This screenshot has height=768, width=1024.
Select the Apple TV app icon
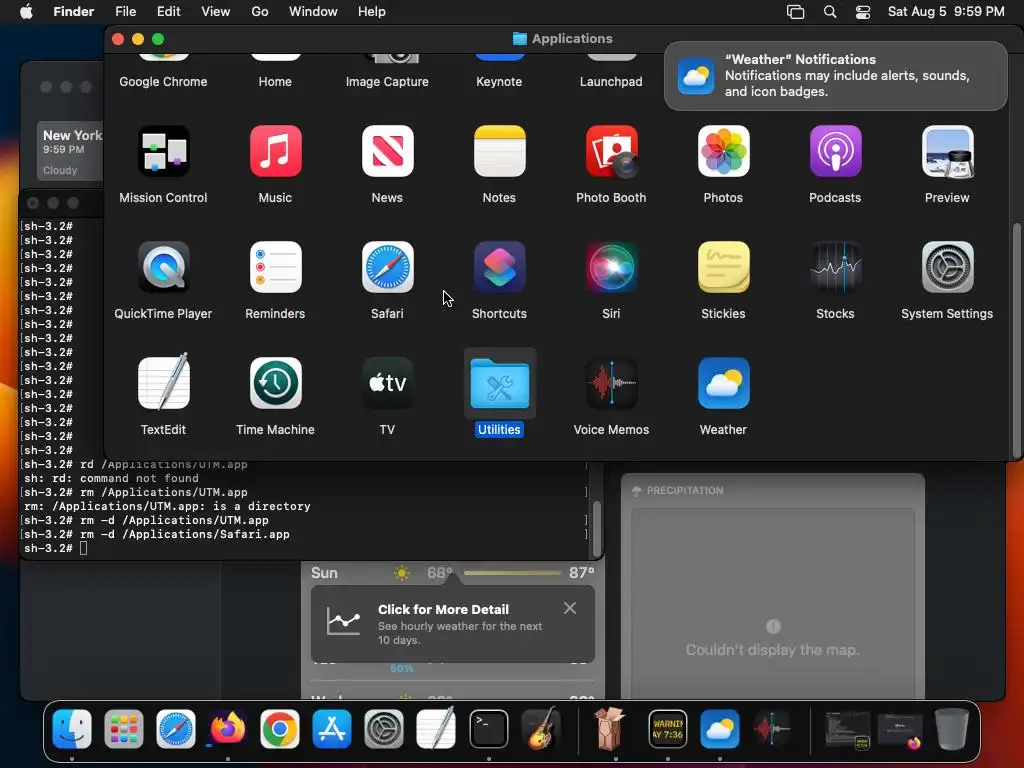point(387,383)
